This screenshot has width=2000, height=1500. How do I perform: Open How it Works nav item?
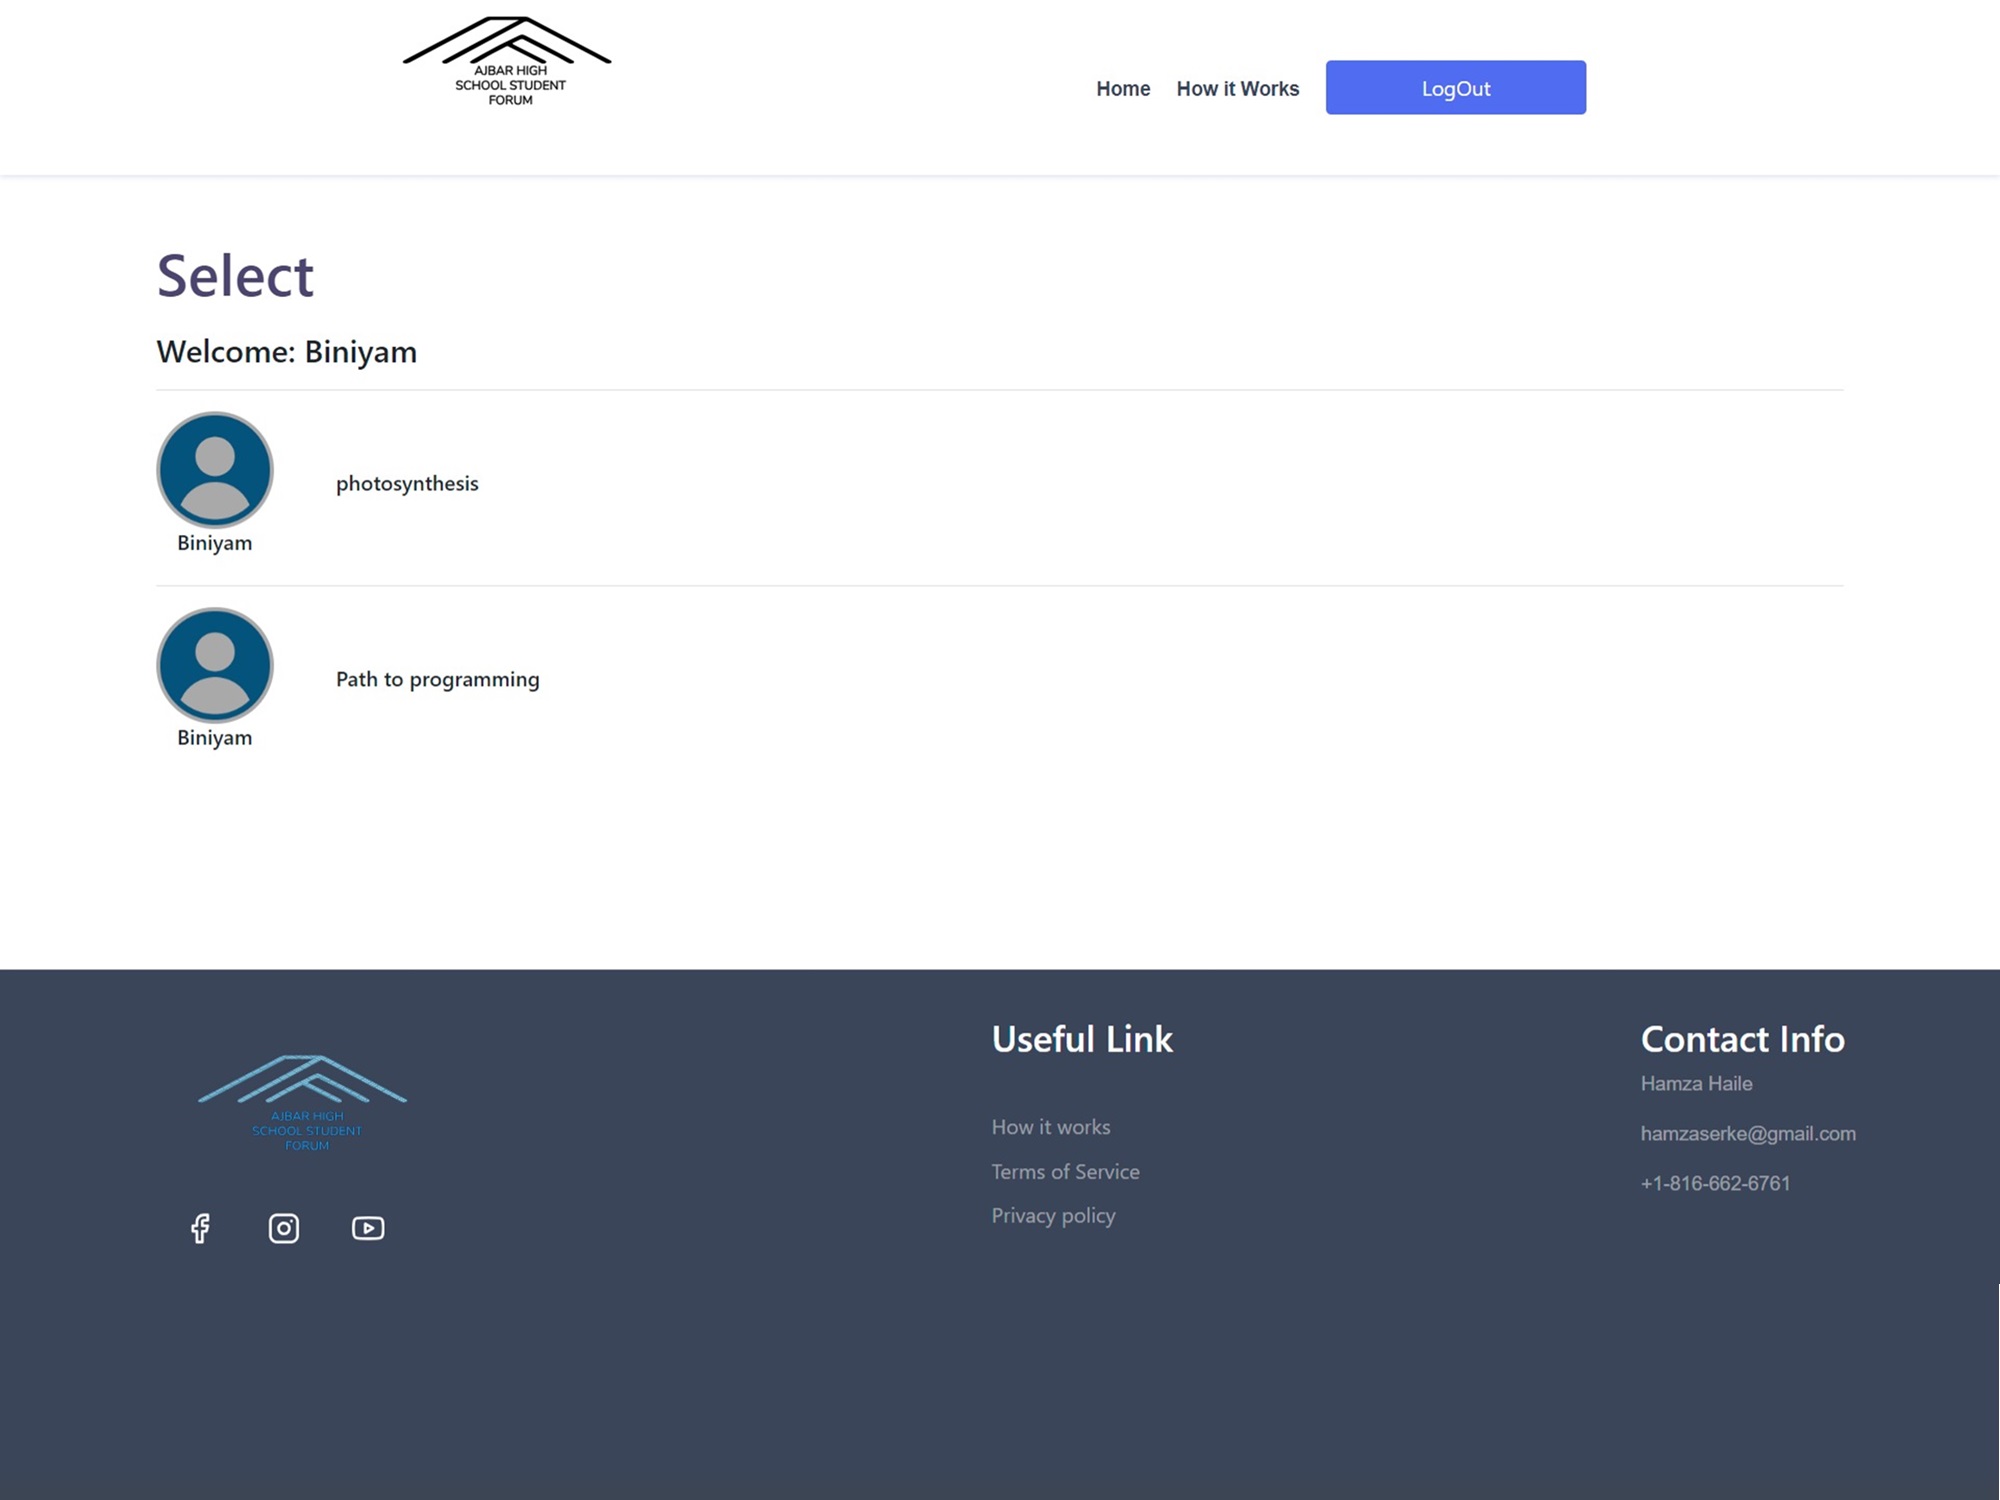[x=1237, y=89]
